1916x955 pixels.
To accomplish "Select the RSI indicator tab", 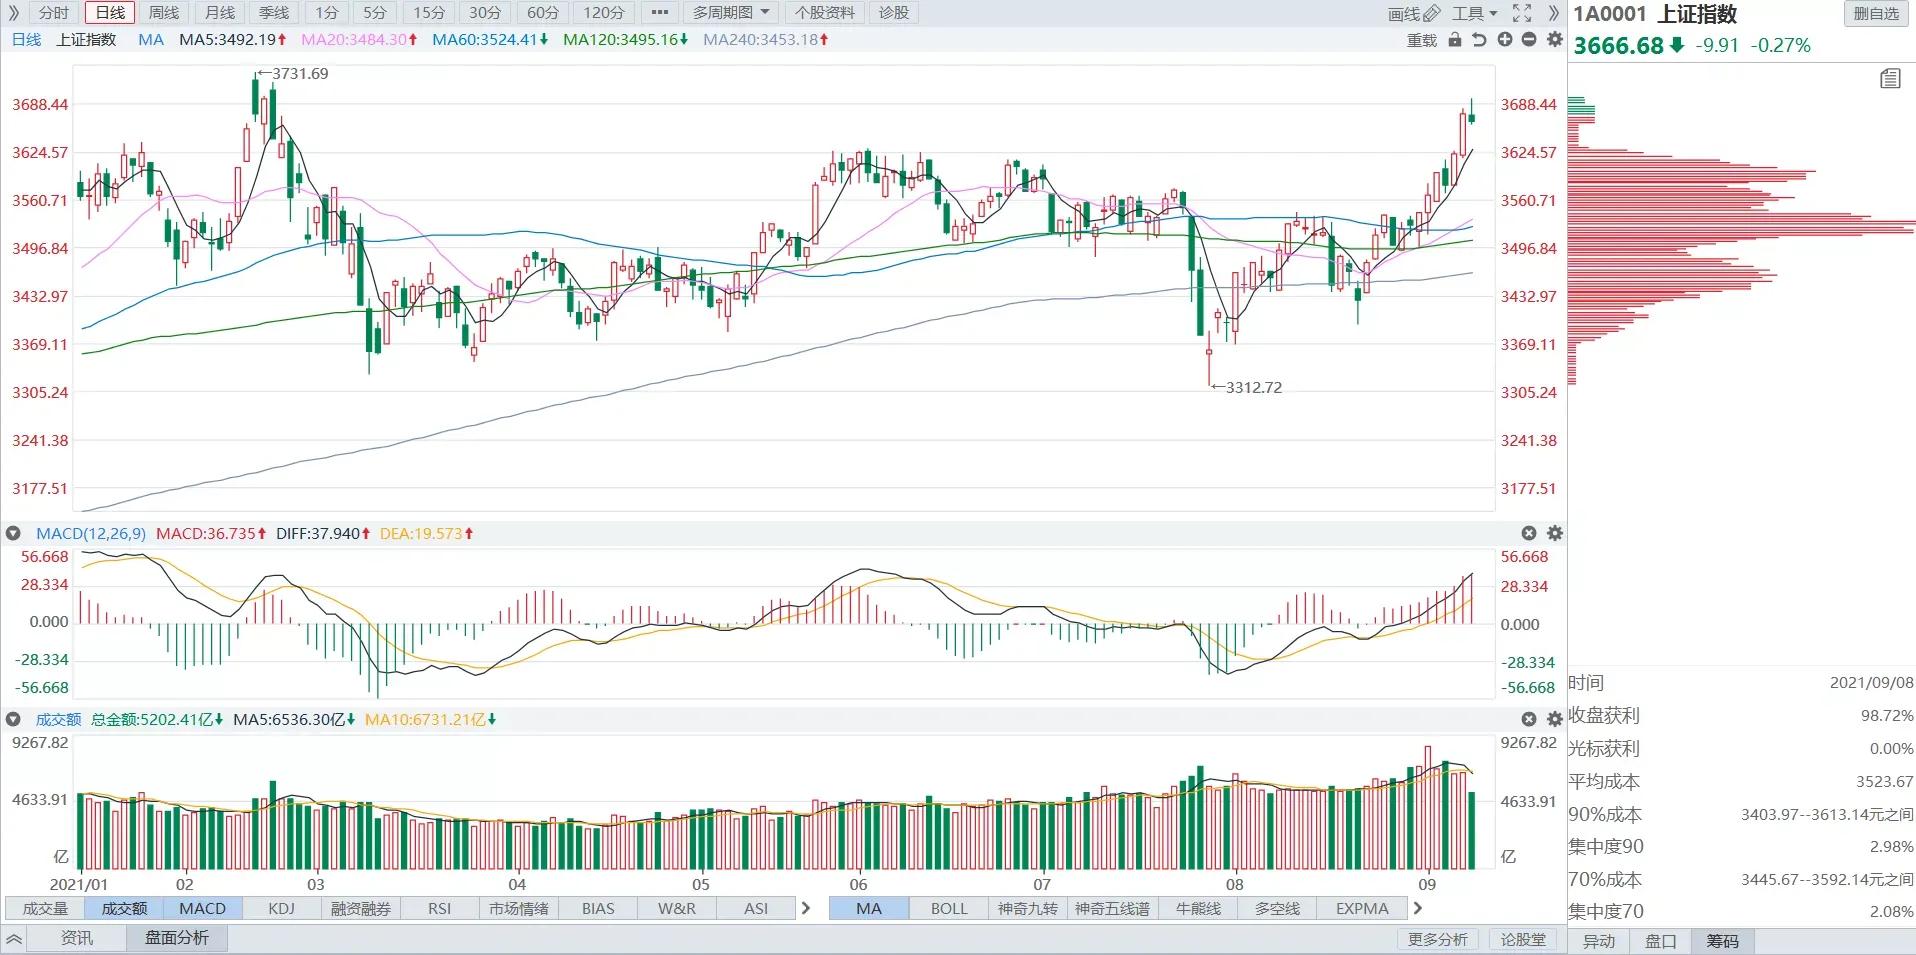I will tap(439, 908).
